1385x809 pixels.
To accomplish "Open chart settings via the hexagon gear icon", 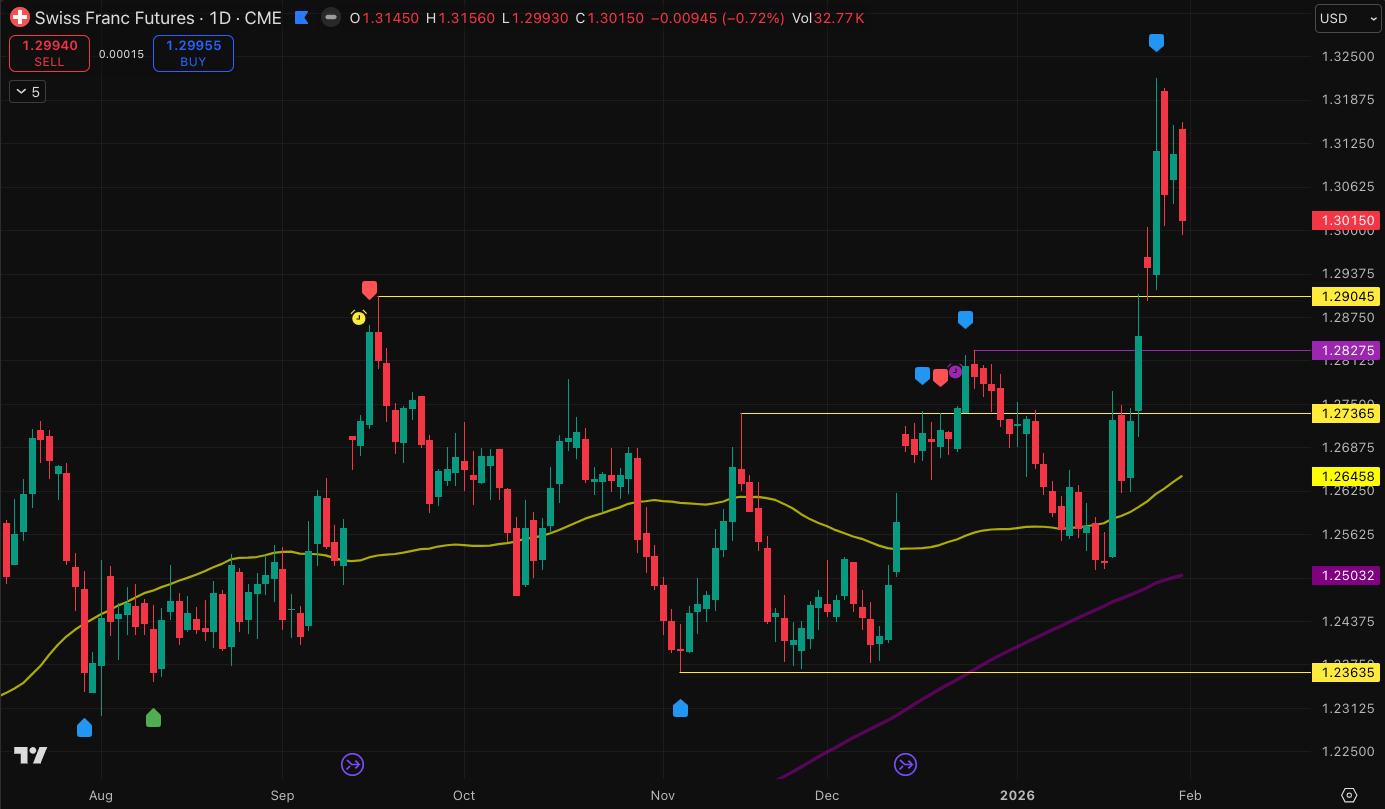I will coord(1348,796).
